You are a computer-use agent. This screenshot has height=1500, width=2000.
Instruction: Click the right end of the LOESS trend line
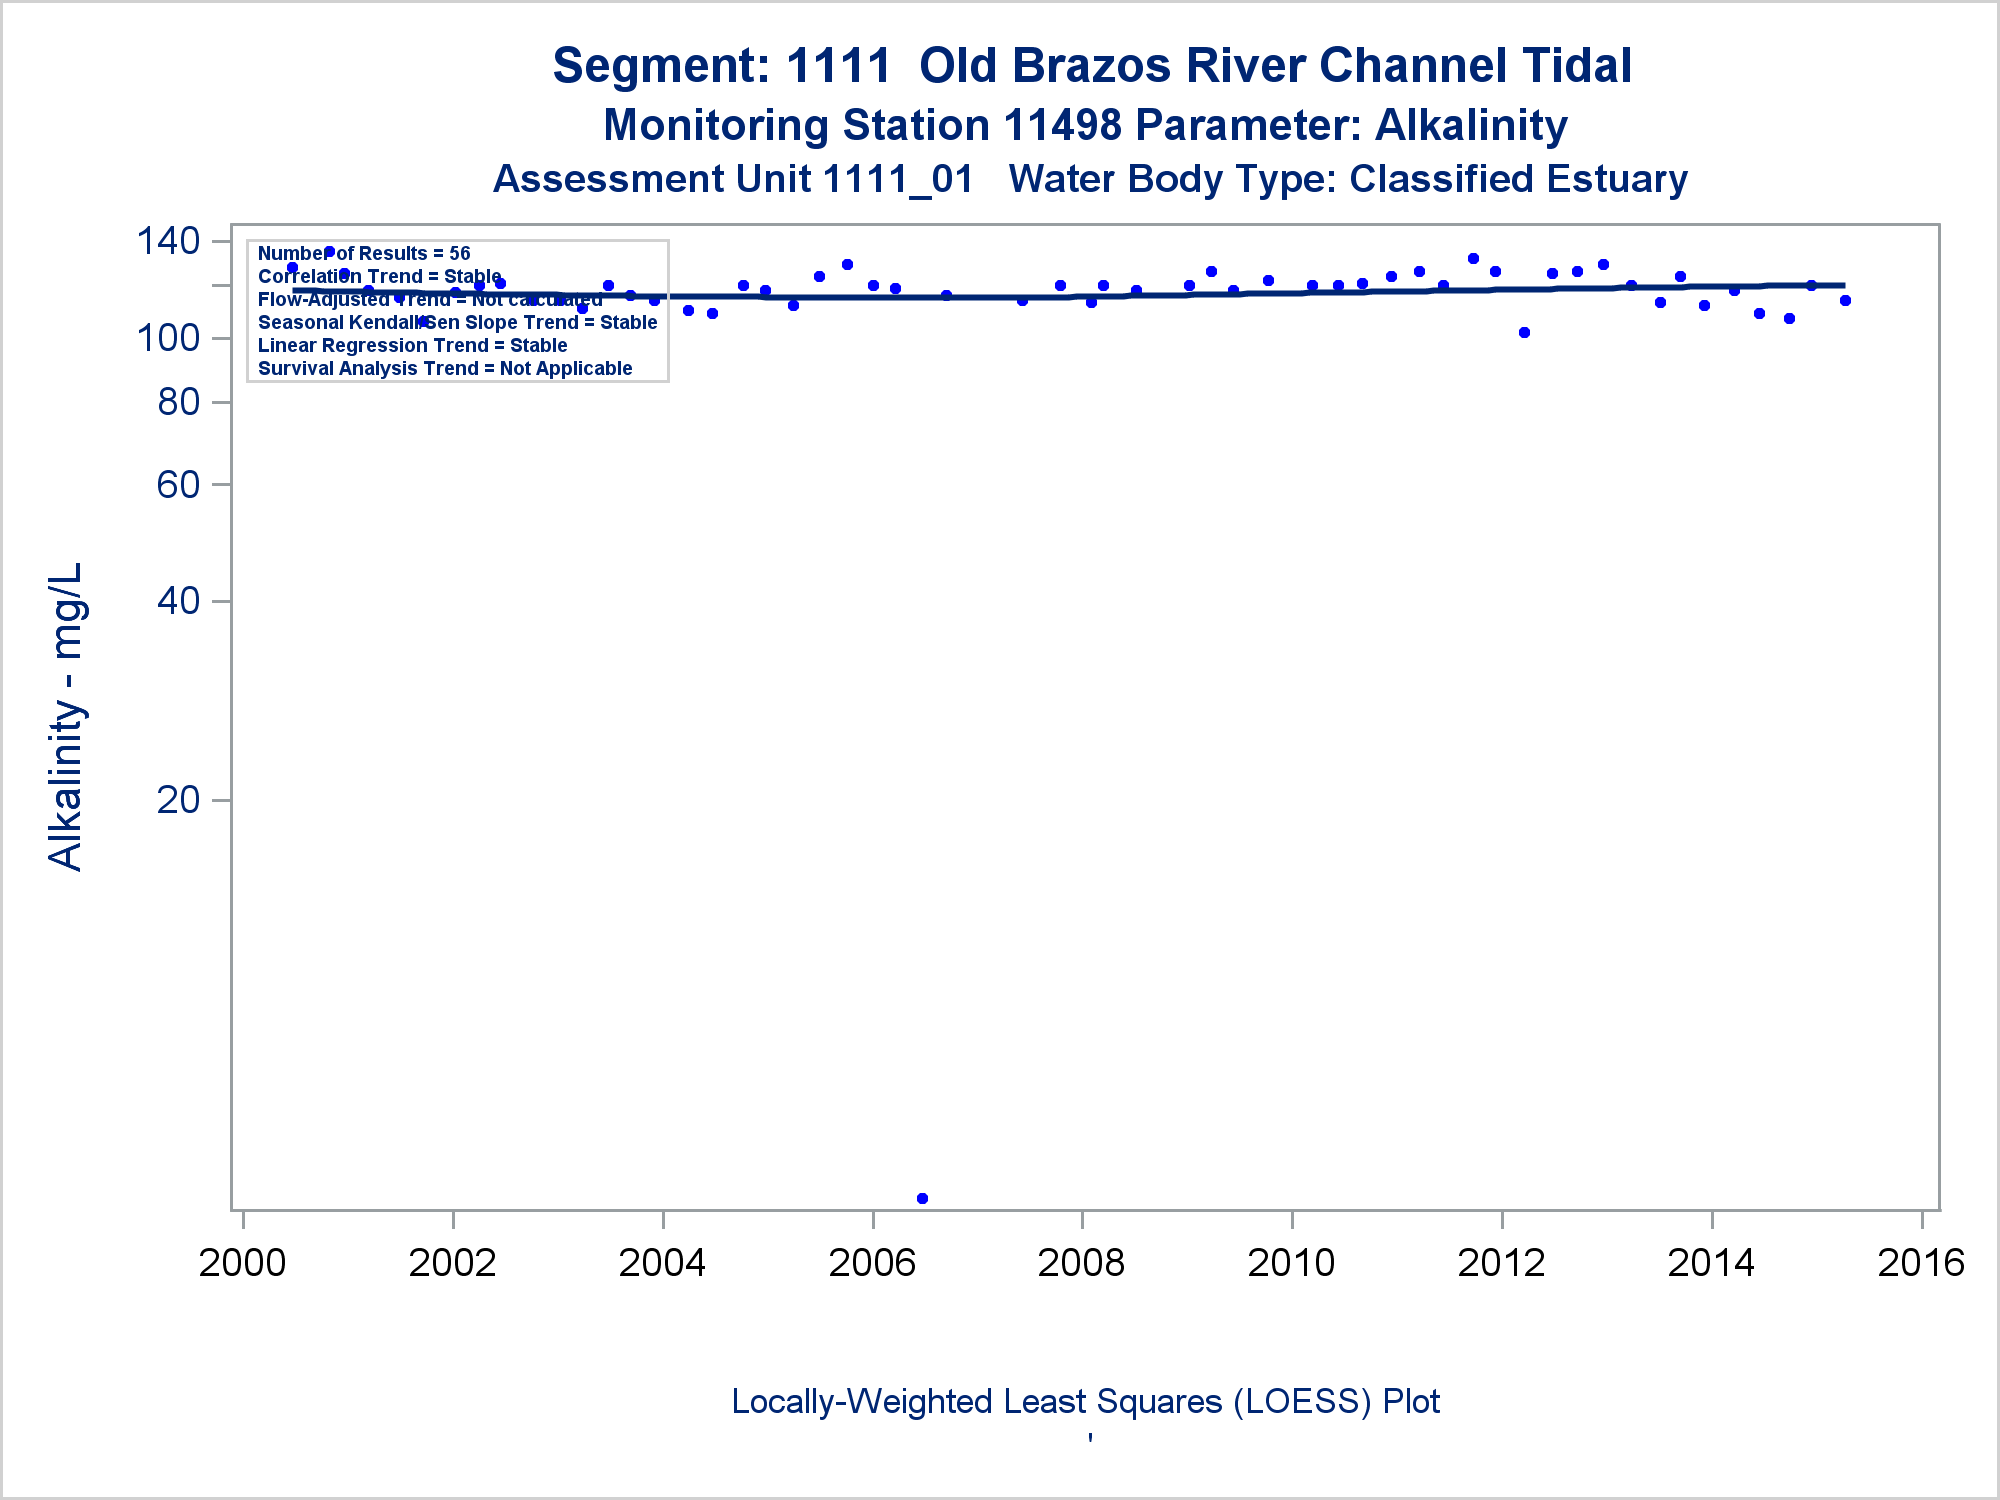point(1842,286)
